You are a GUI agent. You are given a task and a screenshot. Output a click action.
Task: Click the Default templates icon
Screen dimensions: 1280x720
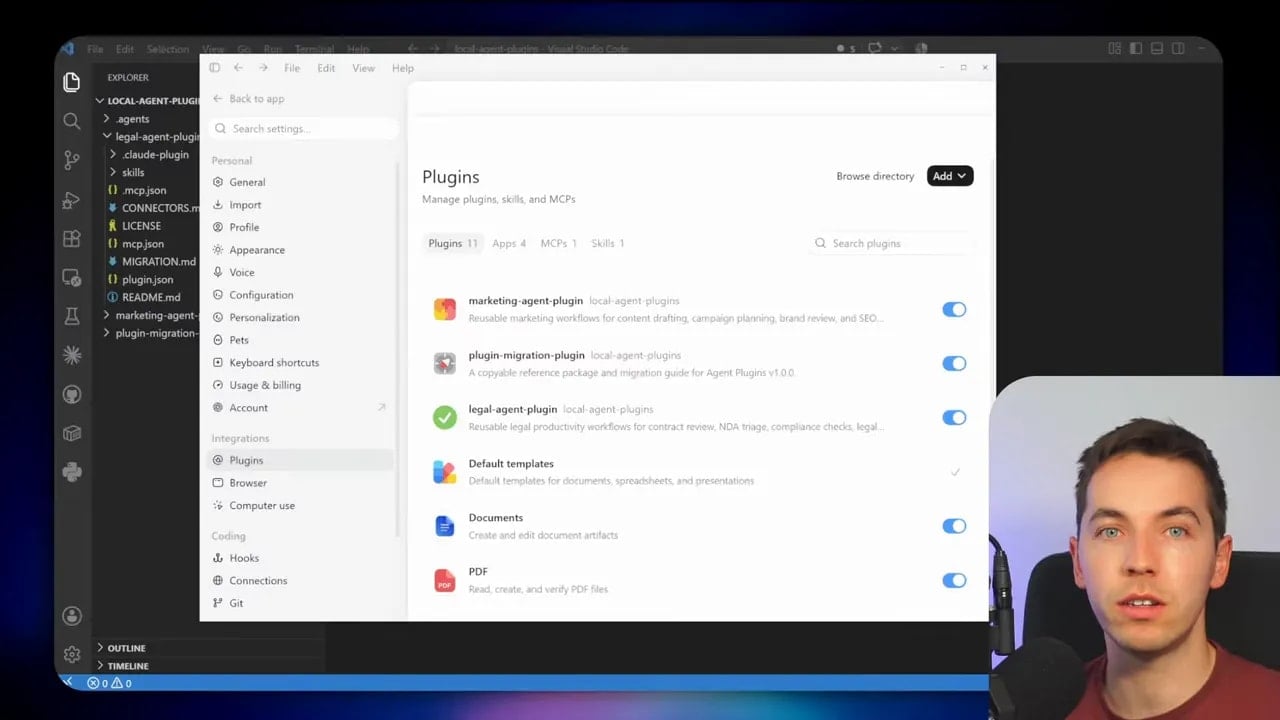click(445, 472)
